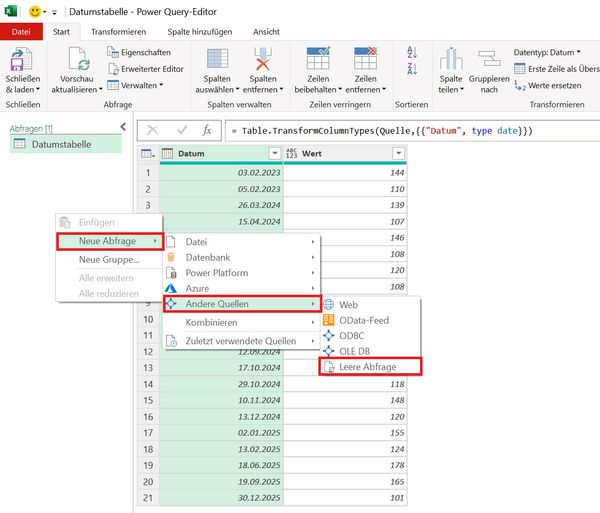
Task: Sort ascending with the A-Z icon
Action: 412,52
